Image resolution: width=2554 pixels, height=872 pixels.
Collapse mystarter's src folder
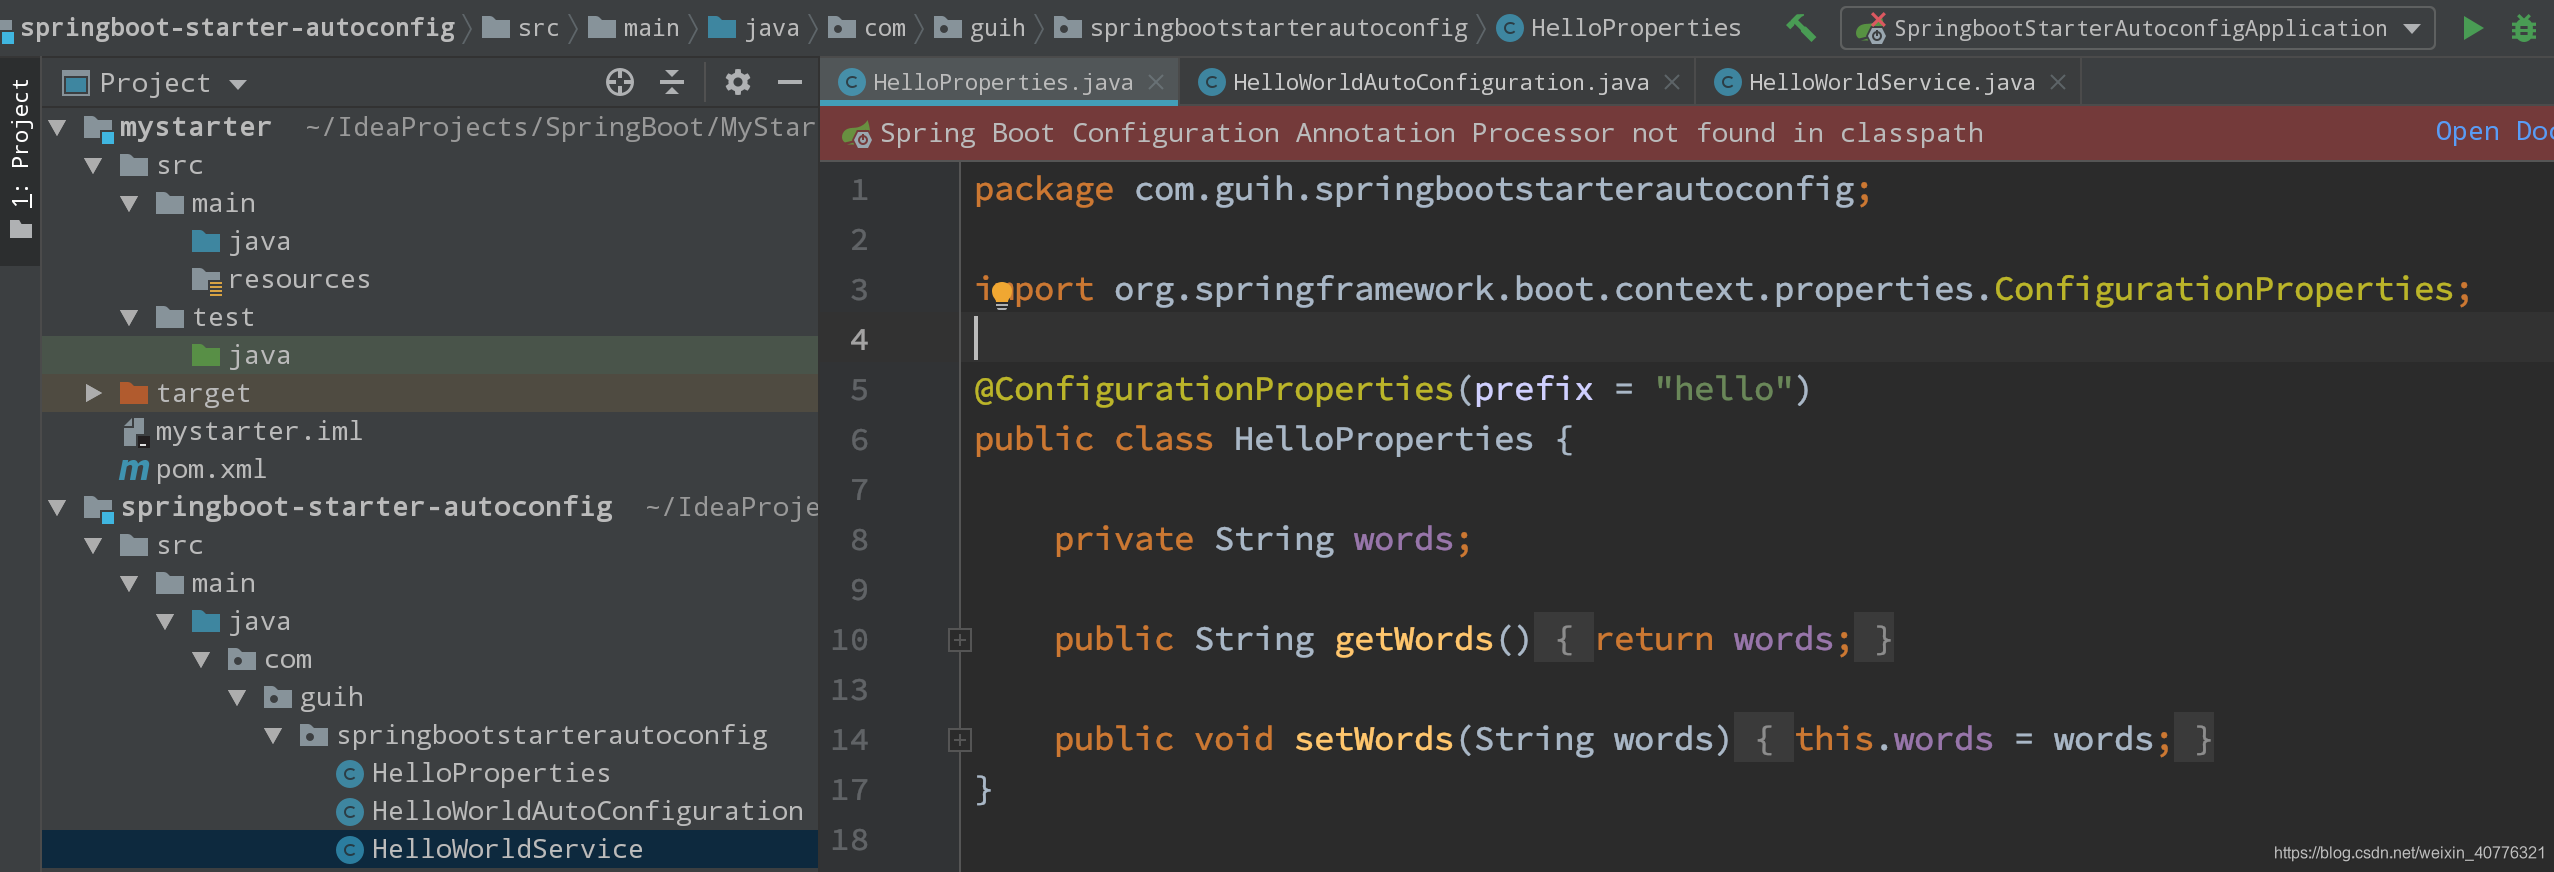click(94, 165)
